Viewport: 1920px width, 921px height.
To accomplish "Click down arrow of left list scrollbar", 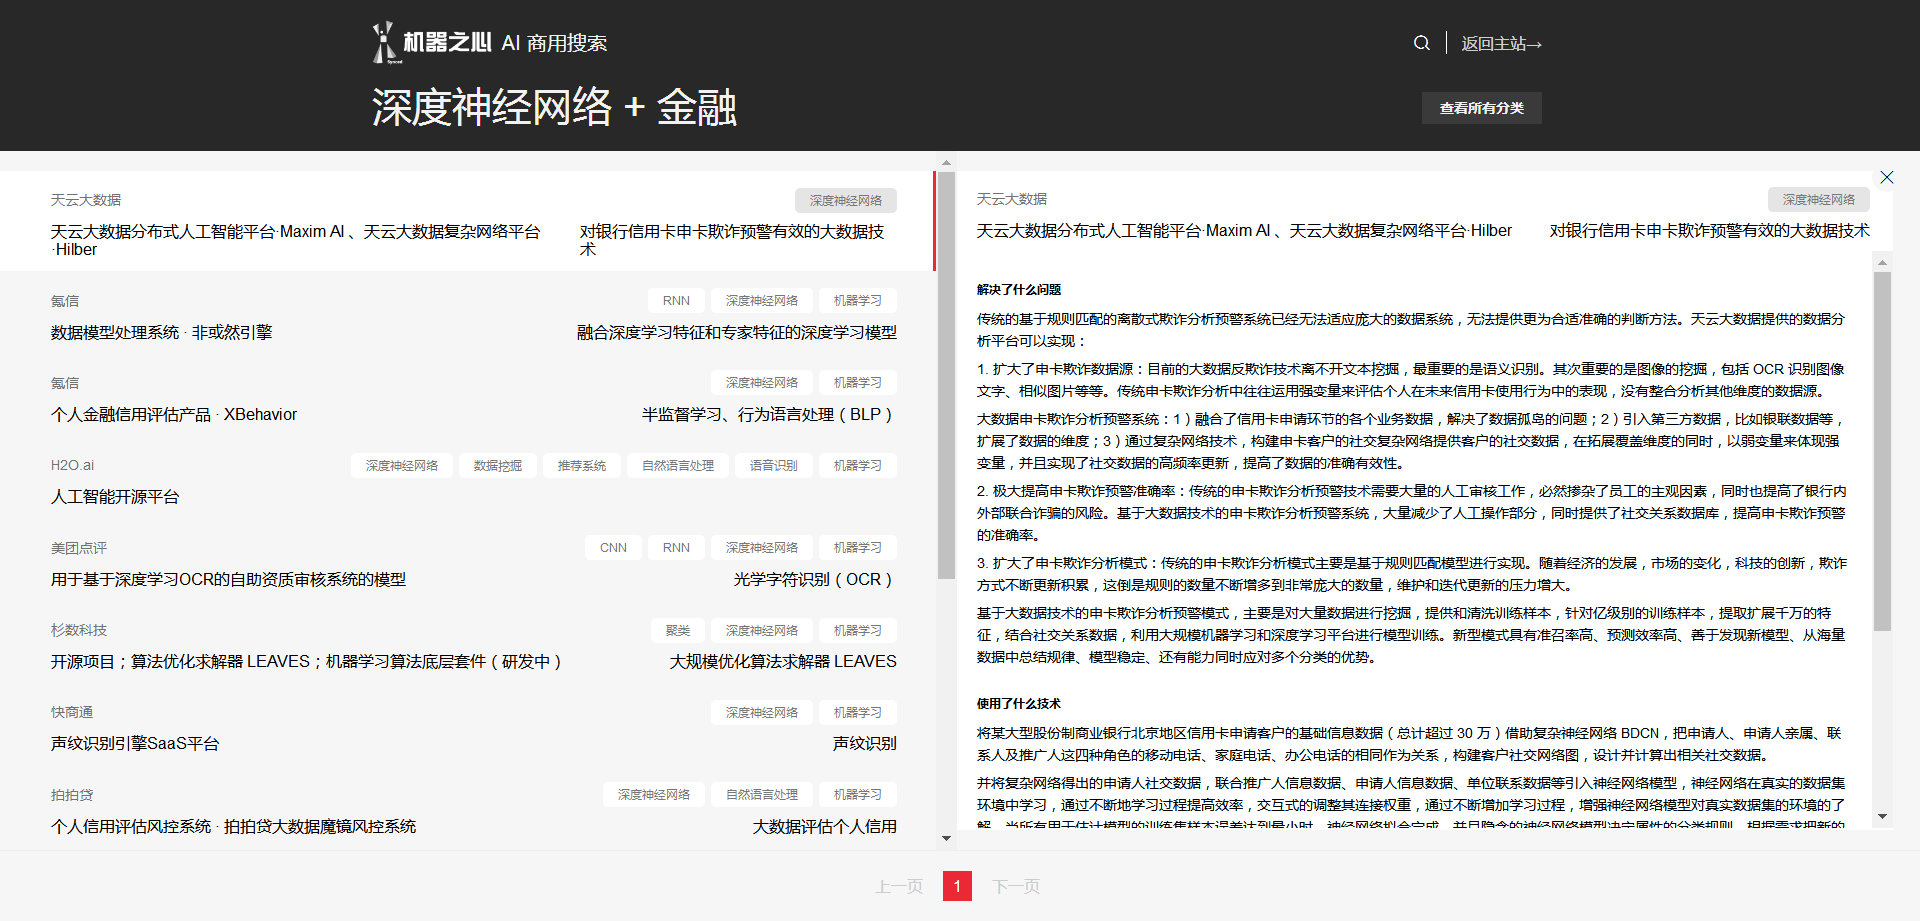I will [x=946, y=838].
